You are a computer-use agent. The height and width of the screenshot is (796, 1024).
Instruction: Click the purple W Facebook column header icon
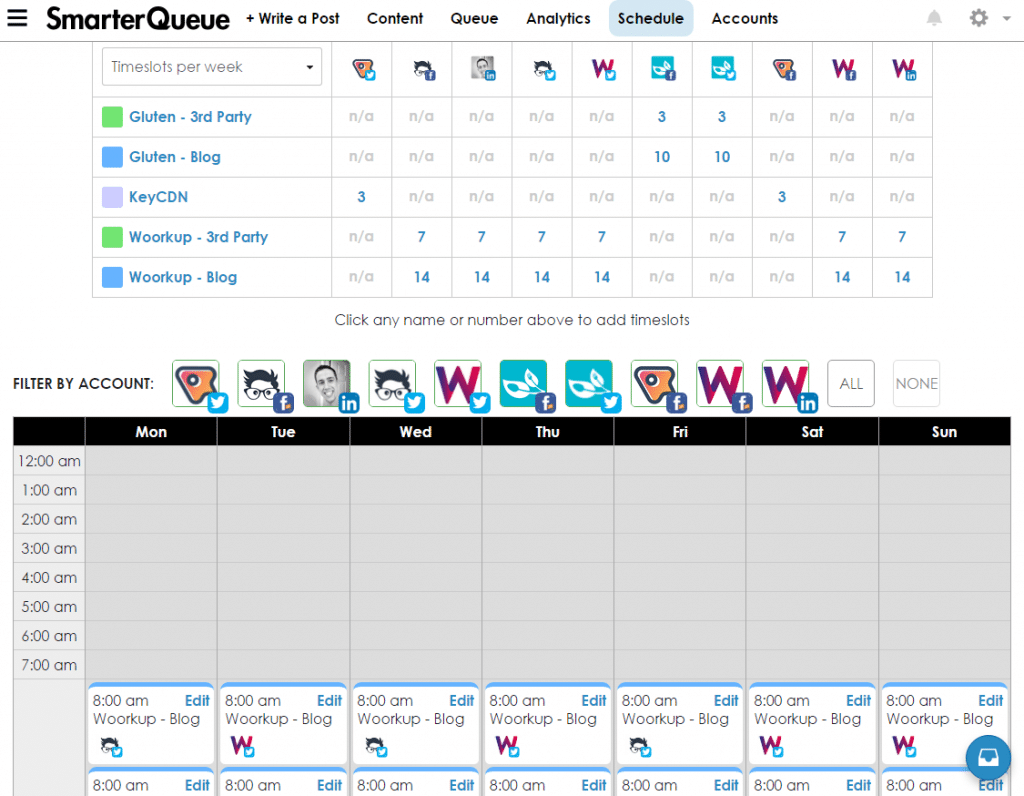(842, 69)
